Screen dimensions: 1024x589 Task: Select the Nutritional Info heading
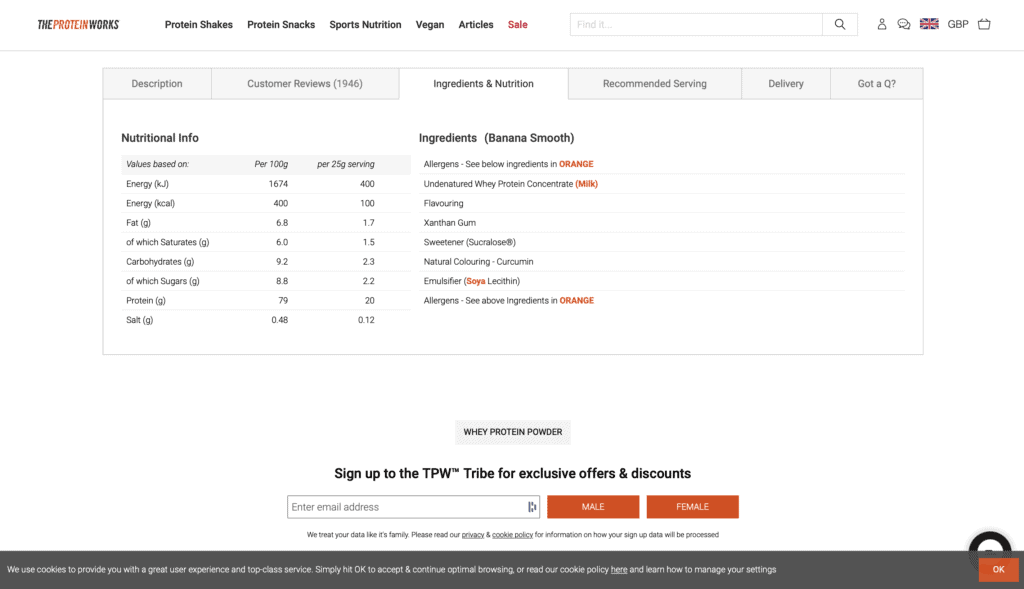coord(160,138)
